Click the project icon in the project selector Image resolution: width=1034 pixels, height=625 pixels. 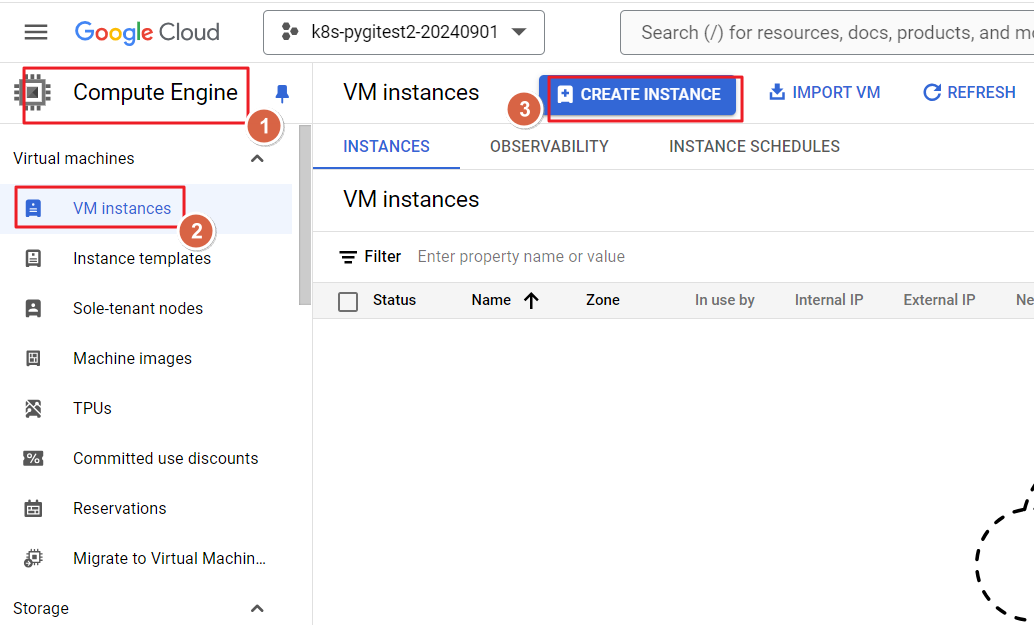pyautogui.click(x=289, y=32)
